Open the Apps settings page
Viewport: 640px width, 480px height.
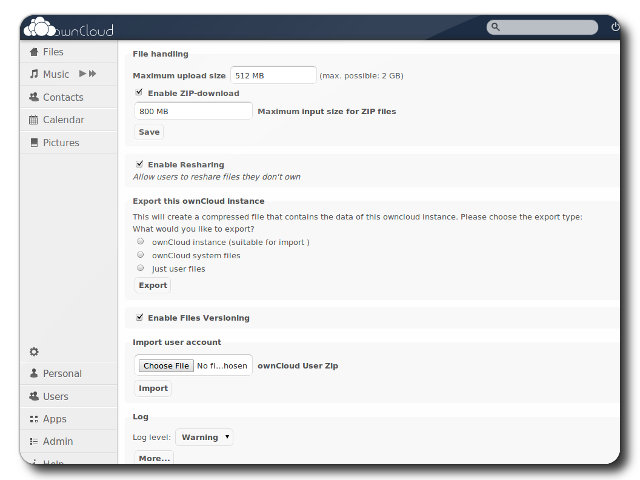(x=54, y=419)
